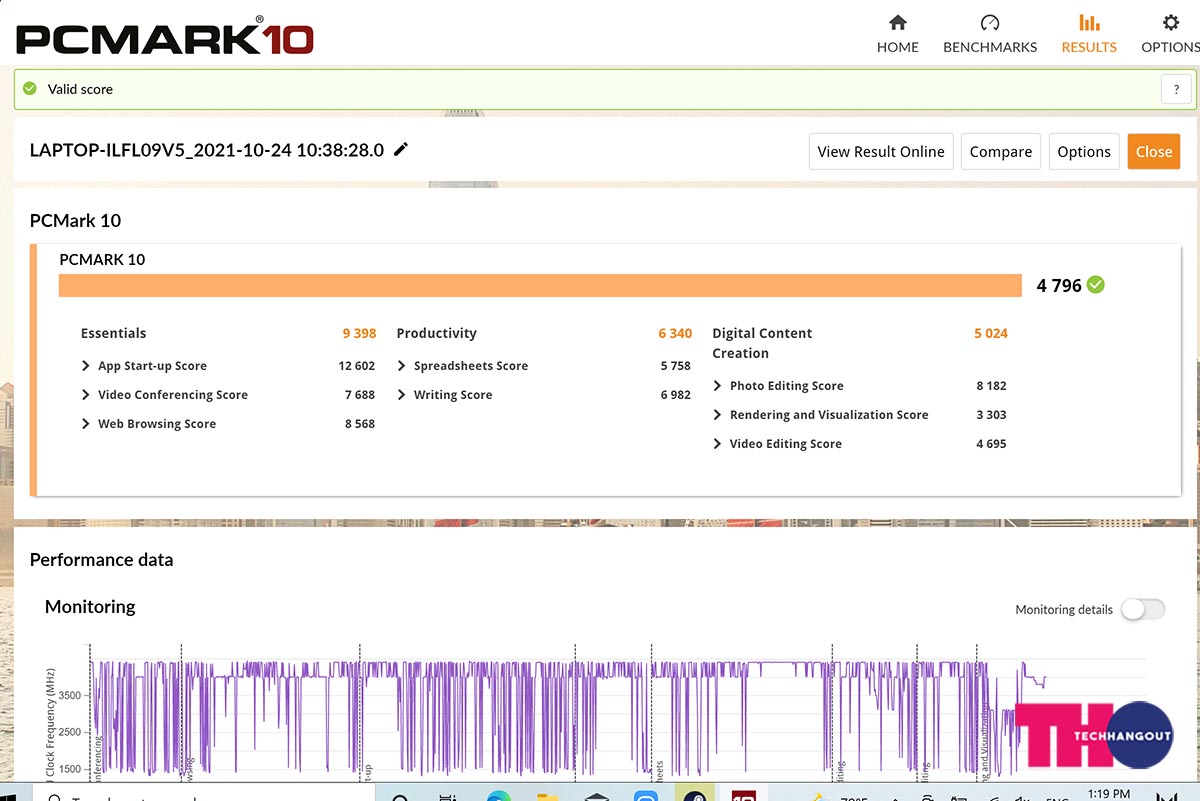Click the Digital Content Creation heading
The height and width of the screenshot is (801, 1200).
pos(762,343)
